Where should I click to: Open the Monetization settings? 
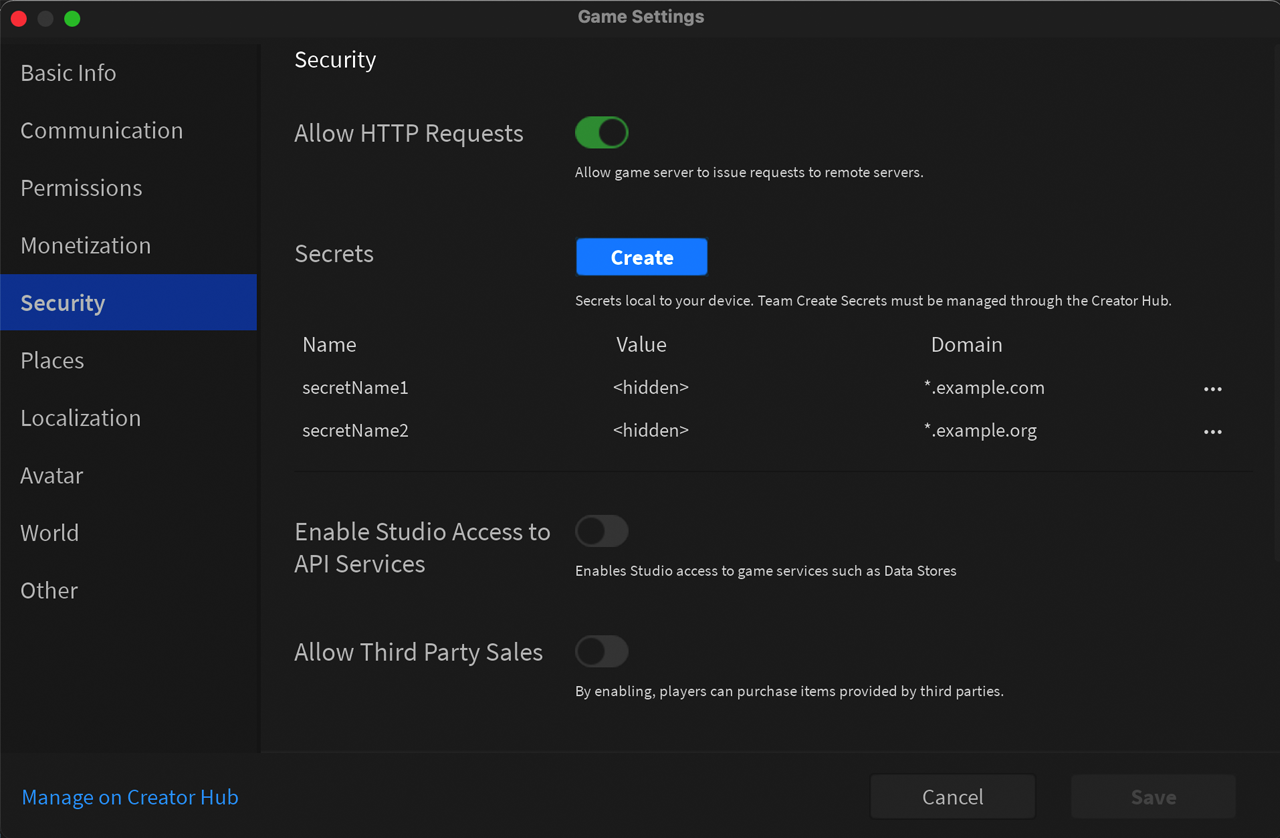(x=85, y=245)
